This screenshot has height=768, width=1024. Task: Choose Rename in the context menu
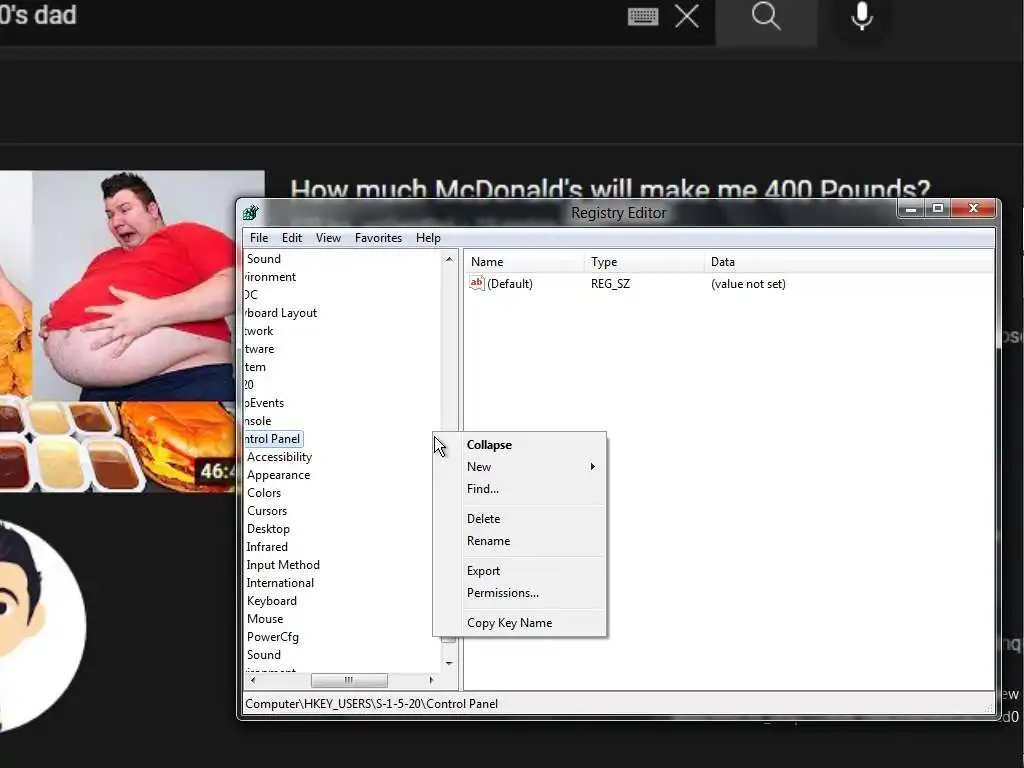(x=520, y=541)
